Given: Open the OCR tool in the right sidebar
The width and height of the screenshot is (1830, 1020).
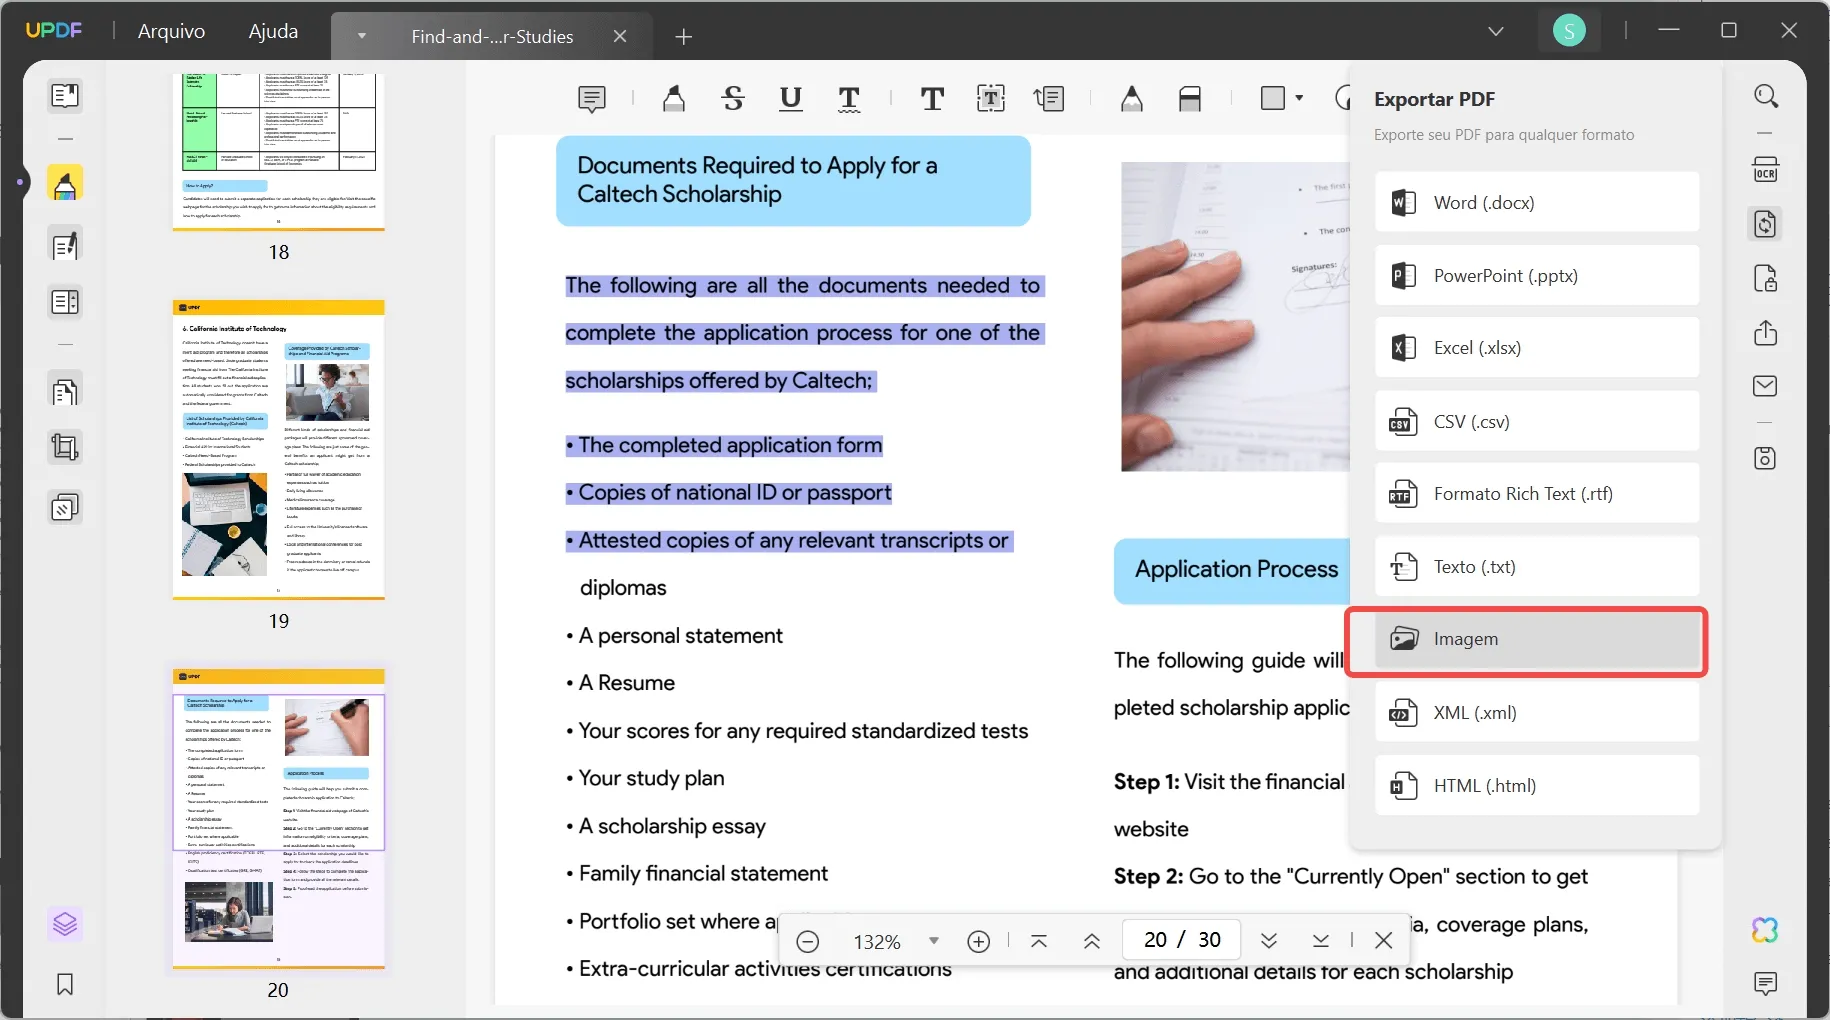Looking at the screenshot, I should point(1766,169).
